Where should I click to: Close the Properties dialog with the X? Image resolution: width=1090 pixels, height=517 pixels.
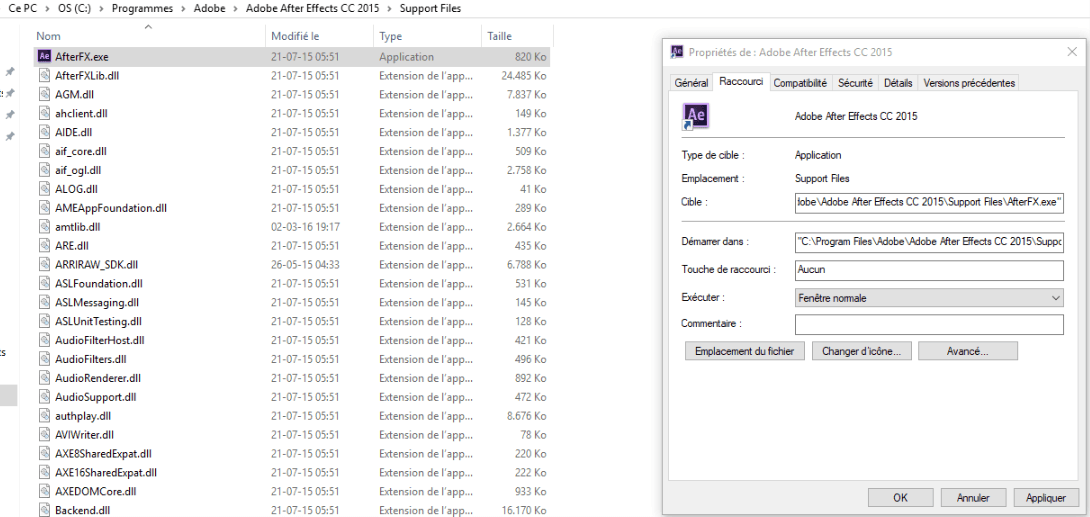click(1071, 51)
